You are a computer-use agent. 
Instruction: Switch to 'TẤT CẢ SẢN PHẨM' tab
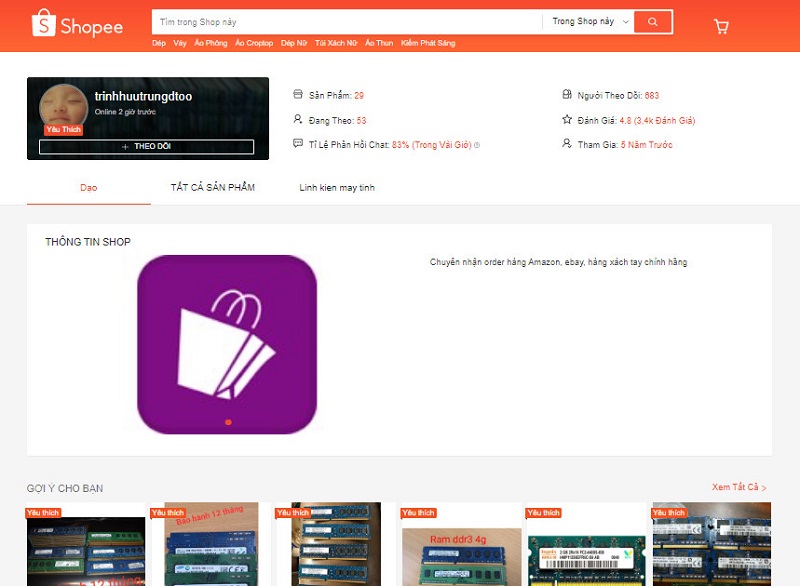(x=212, y=188)
